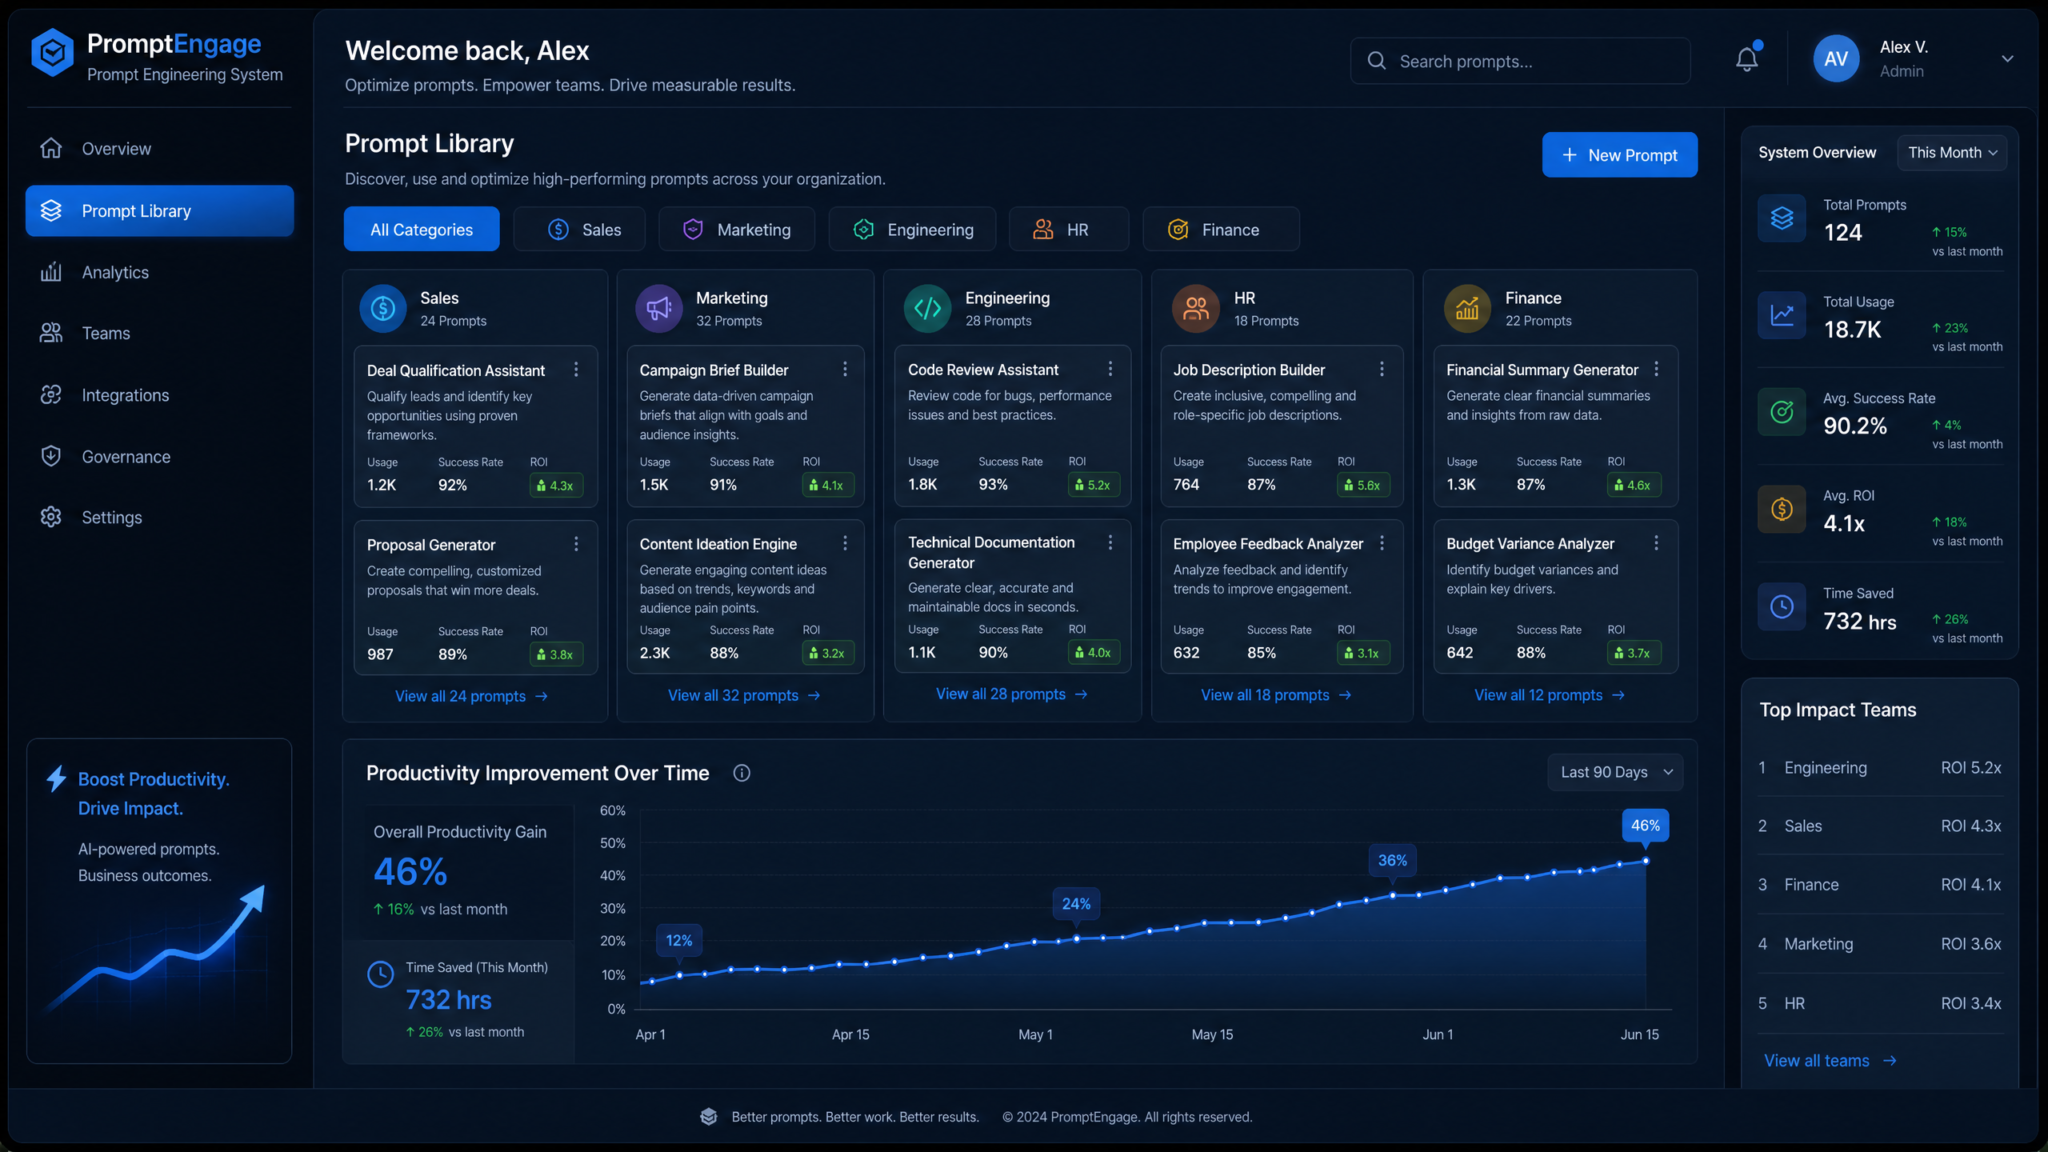Open the This Month period dropdown
Viewport: 2048px width, 1152px height.
(x=1951, y=153)
